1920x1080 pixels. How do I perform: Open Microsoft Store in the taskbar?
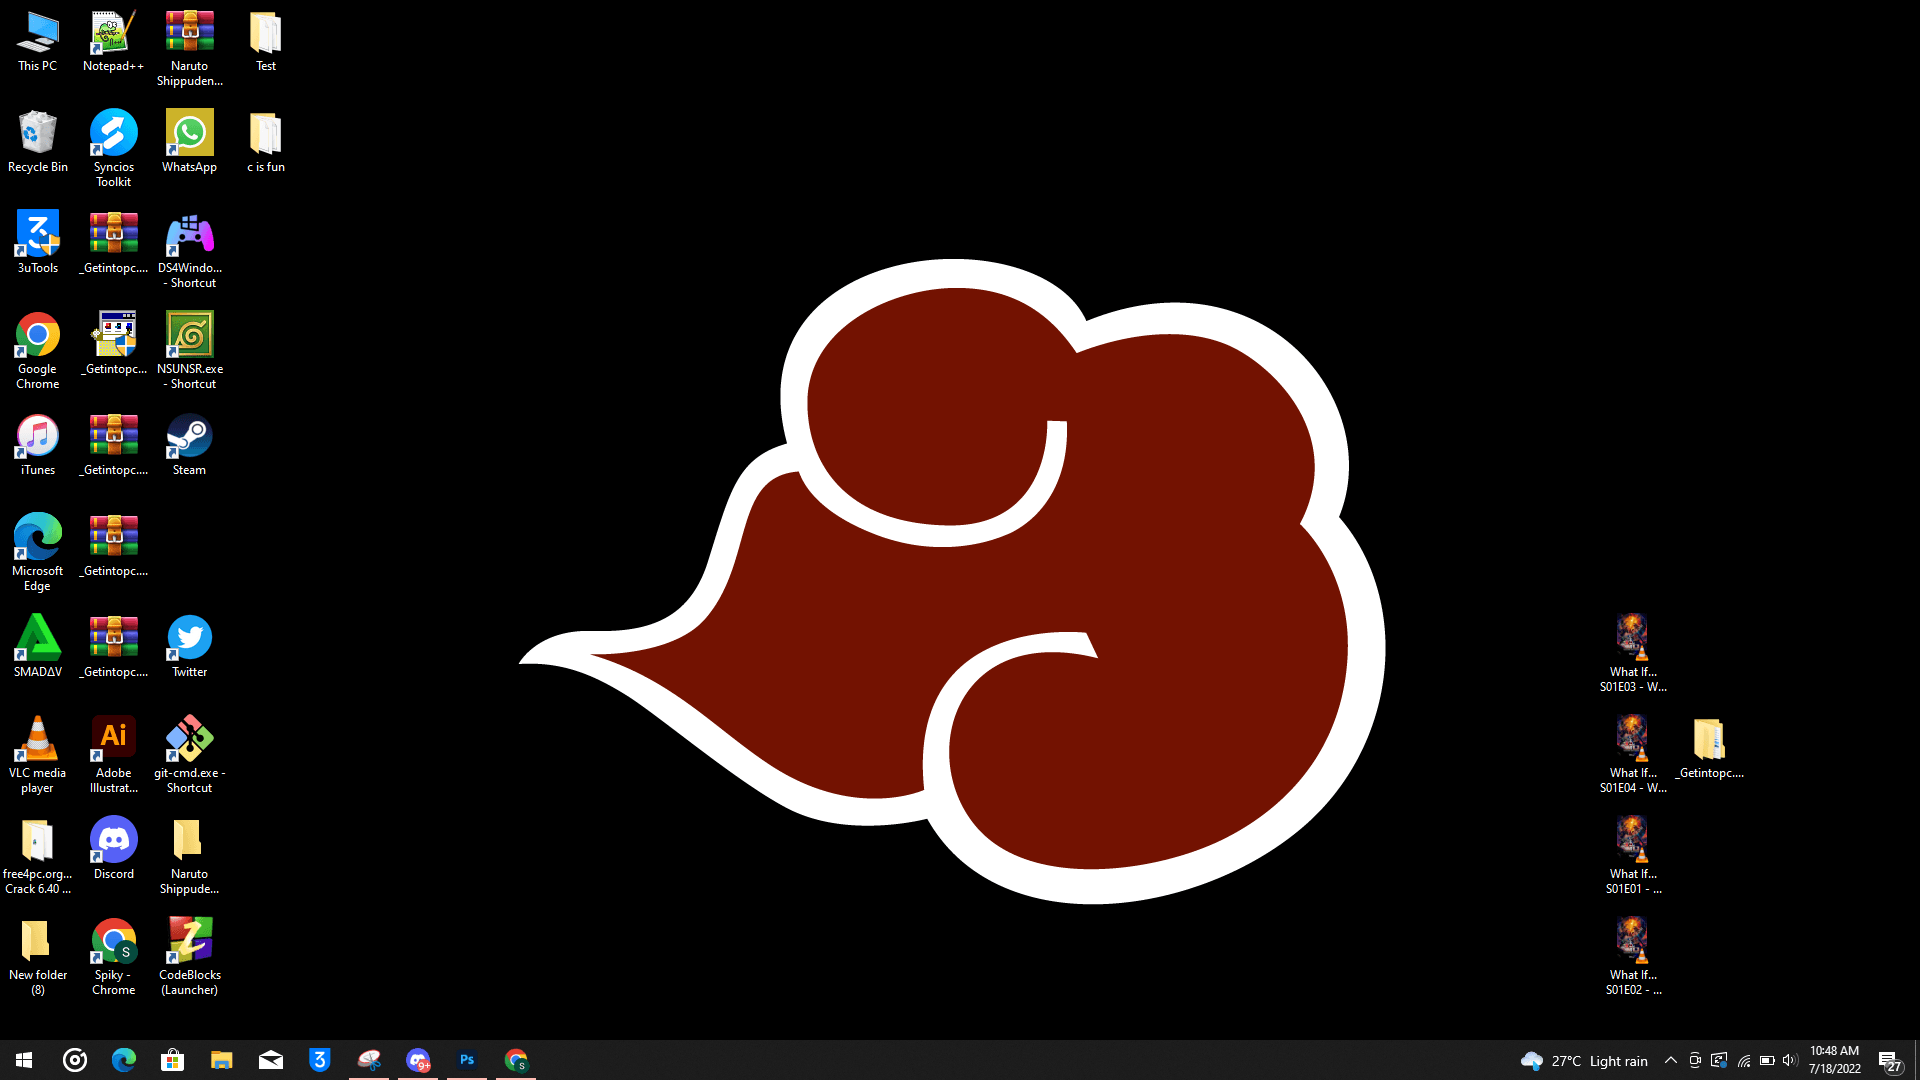tap(173, 1060)
